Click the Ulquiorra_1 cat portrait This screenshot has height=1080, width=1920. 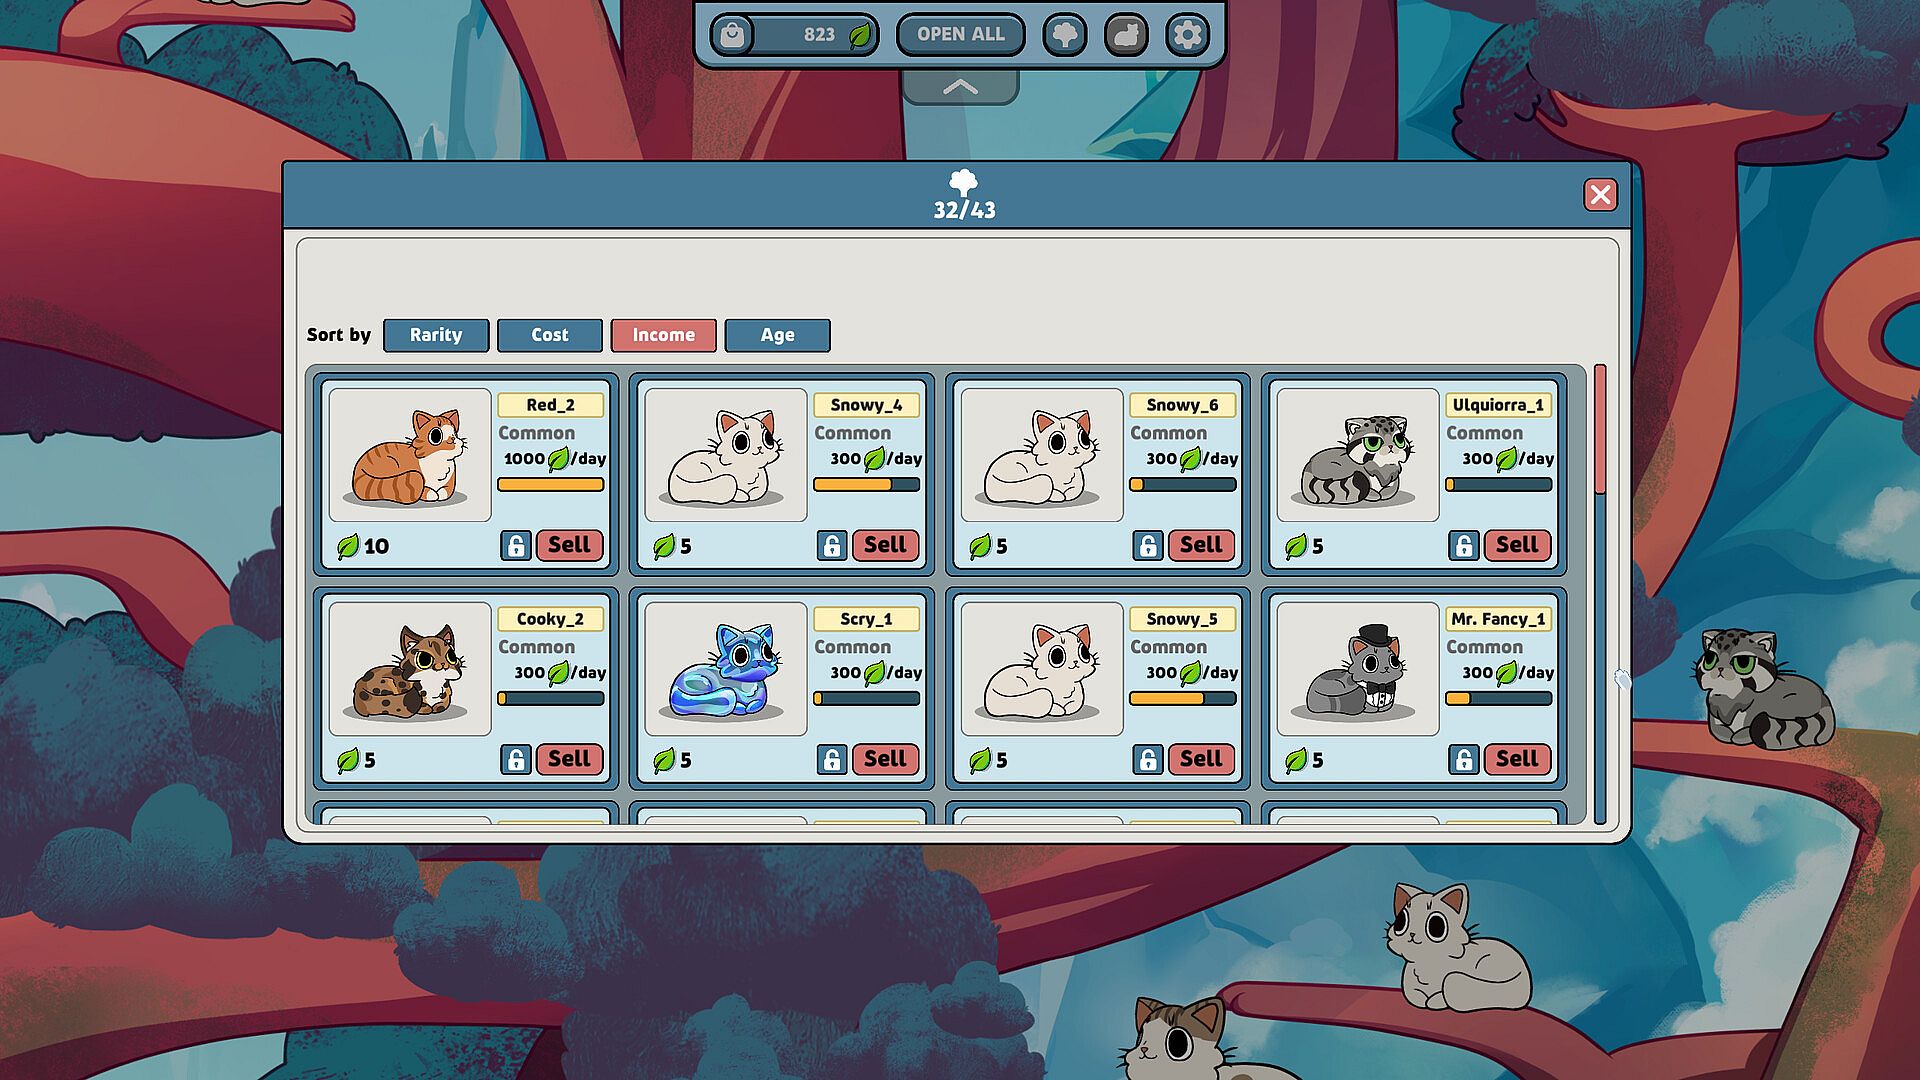pos(1357,455)
